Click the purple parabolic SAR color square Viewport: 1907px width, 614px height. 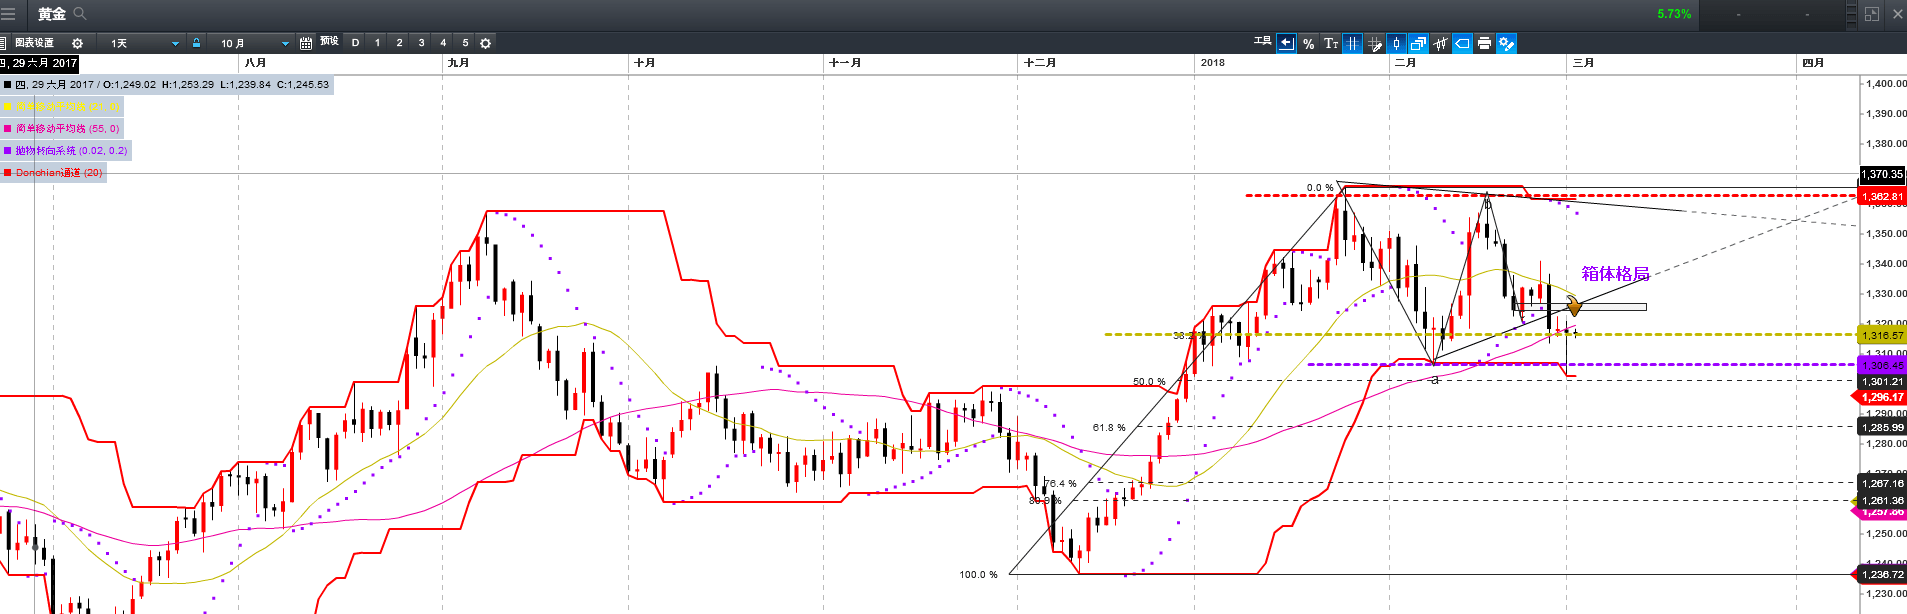coord(7,150)
